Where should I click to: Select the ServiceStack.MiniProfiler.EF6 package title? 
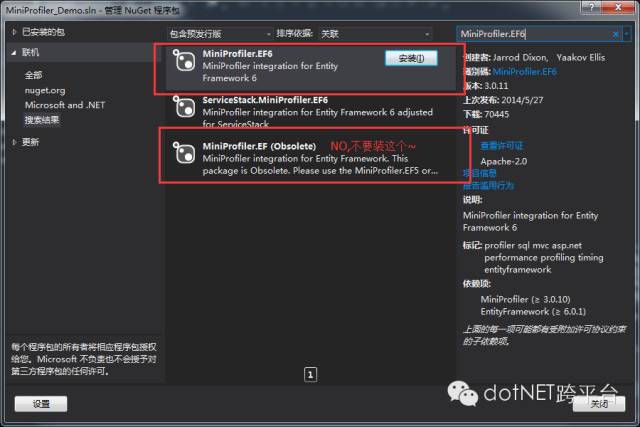click(265, 100)
